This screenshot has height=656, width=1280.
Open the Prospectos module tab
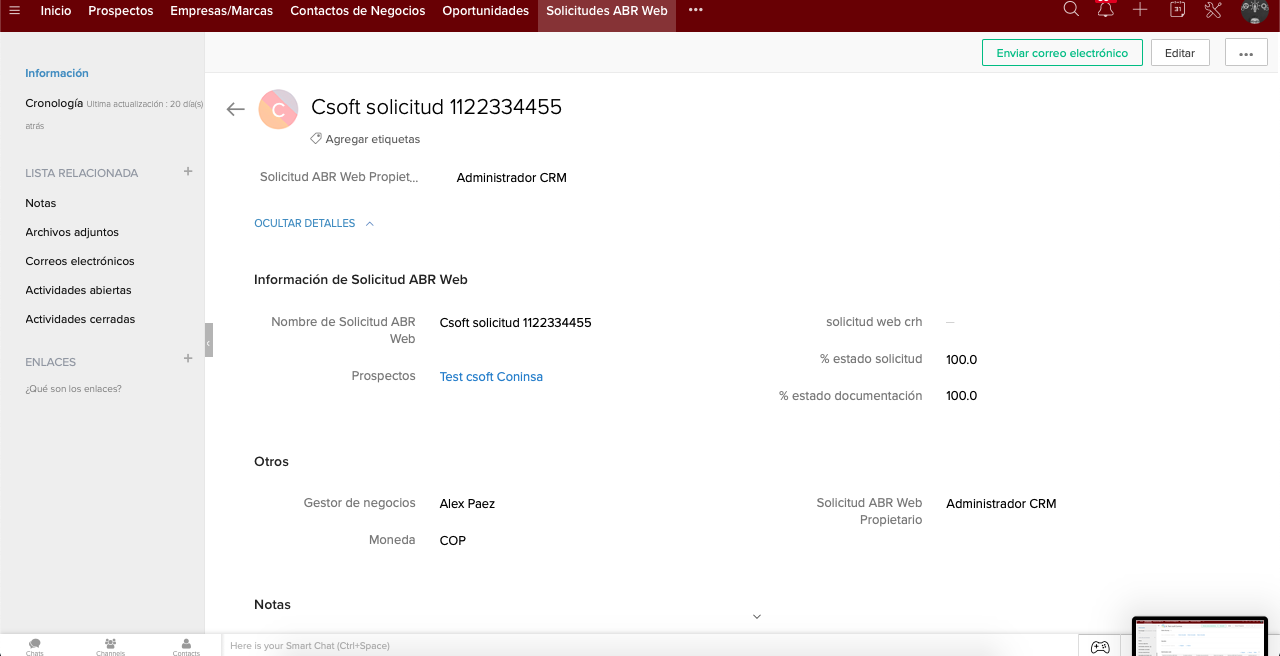(120, 11)
